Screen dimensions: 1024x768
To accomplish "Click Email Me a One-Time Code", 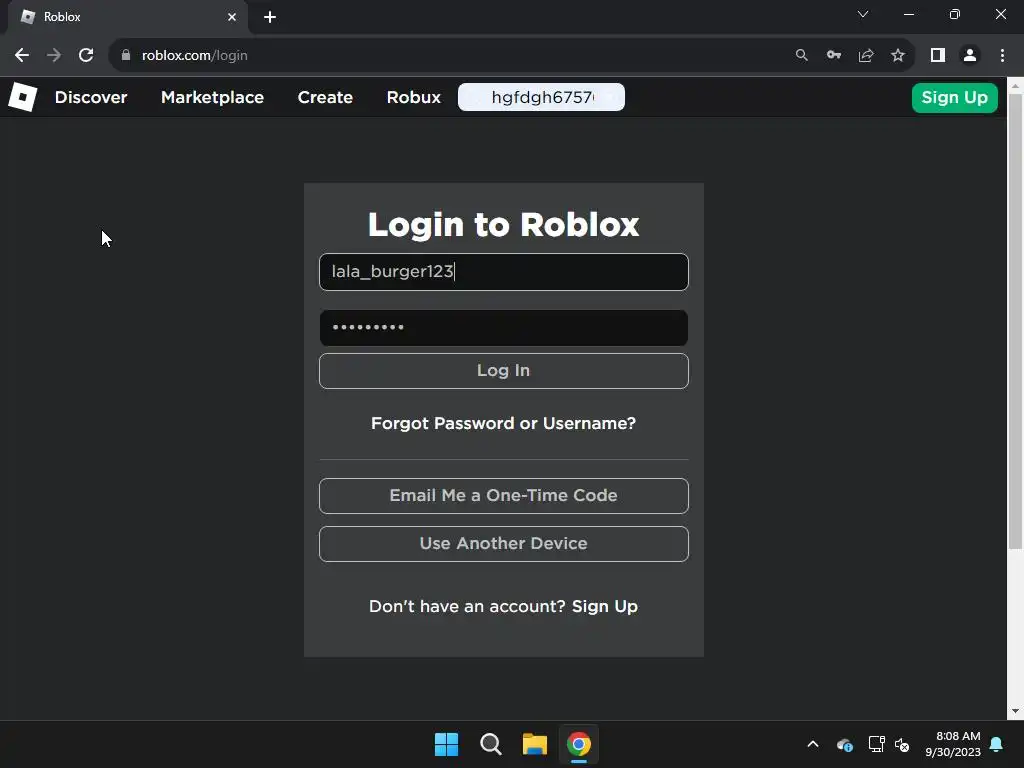I will 504,496.
